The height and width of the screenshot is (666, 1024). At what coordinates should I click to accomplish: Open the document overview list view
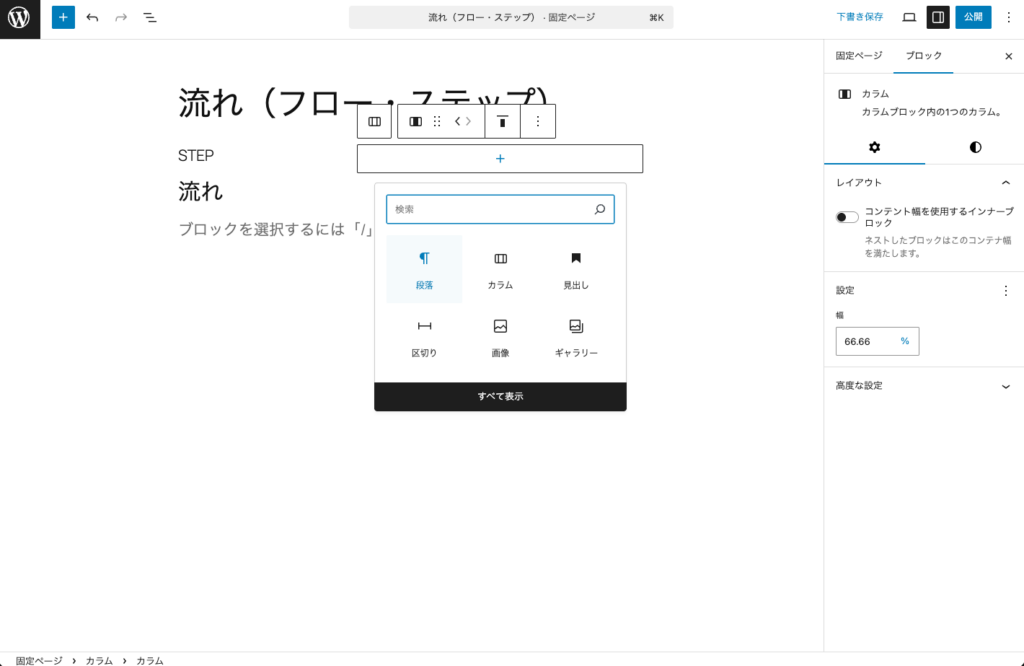point(150,17)
